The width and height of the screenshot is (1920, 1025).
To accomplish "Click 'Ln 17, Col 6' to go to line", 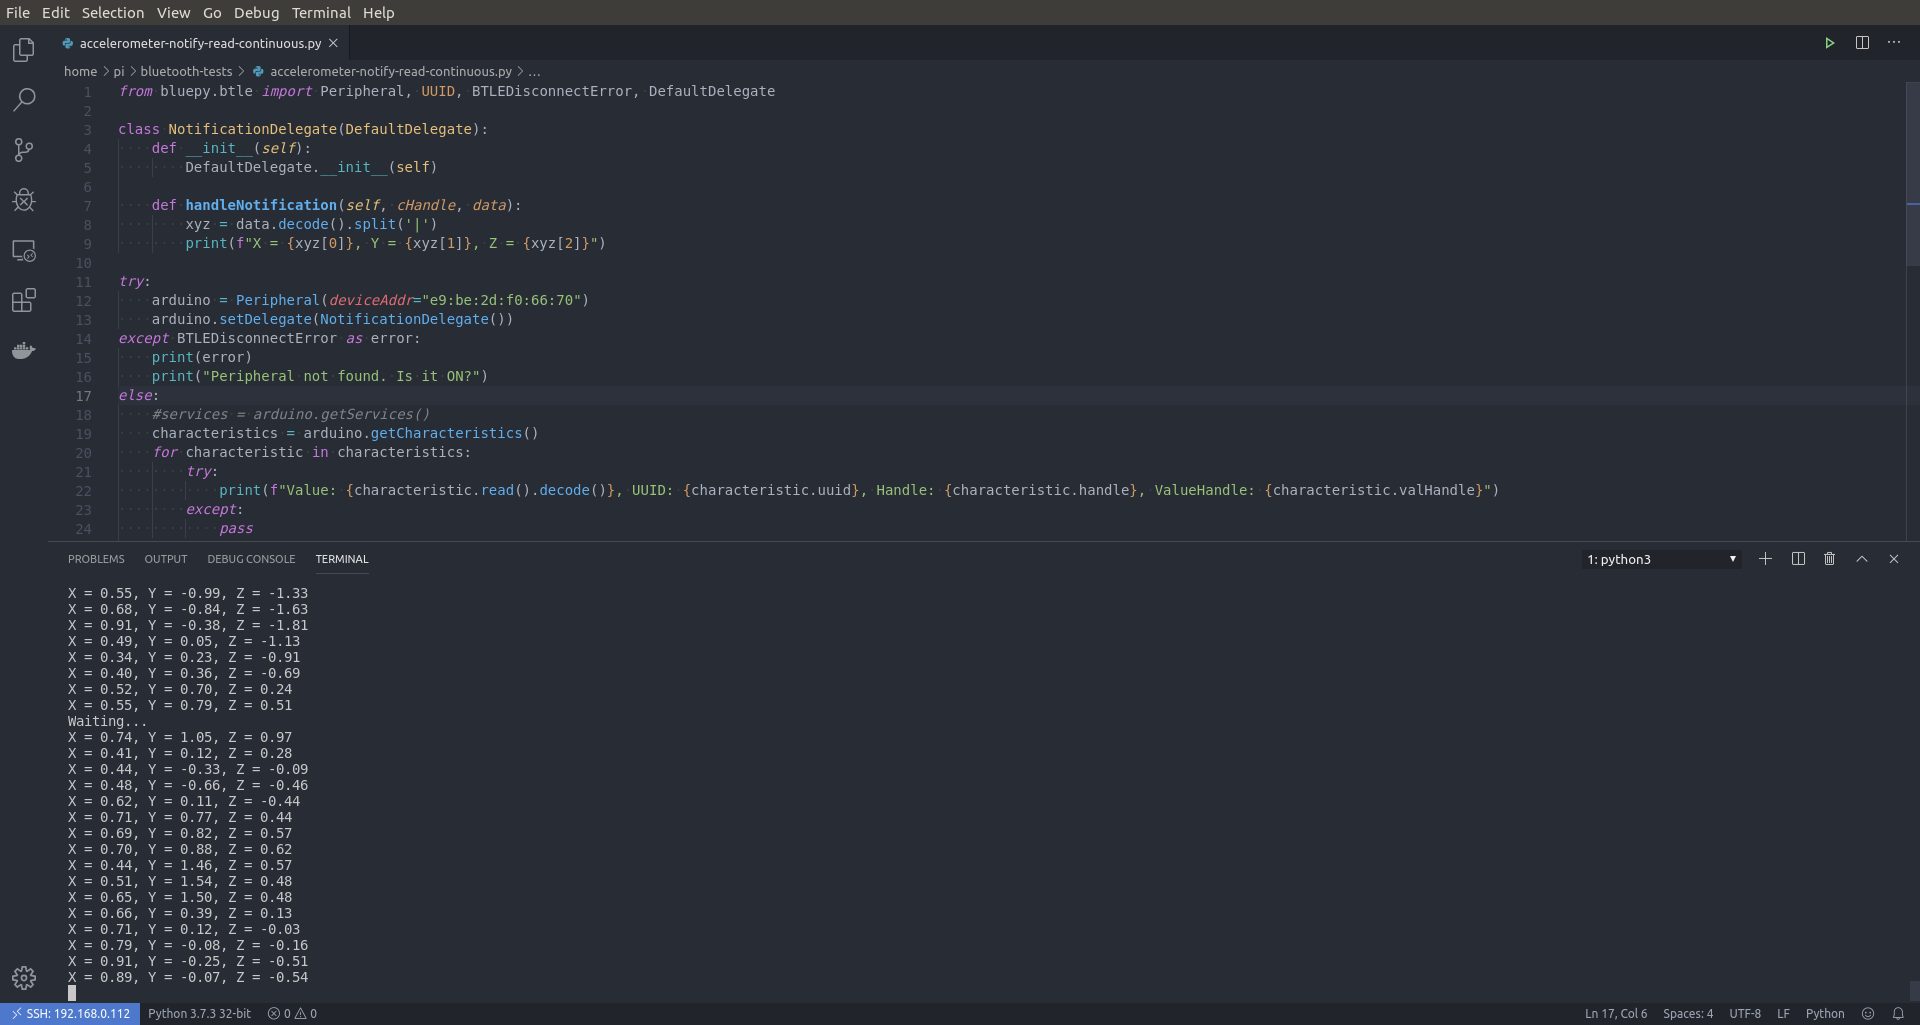I will coord(1615,1013).
